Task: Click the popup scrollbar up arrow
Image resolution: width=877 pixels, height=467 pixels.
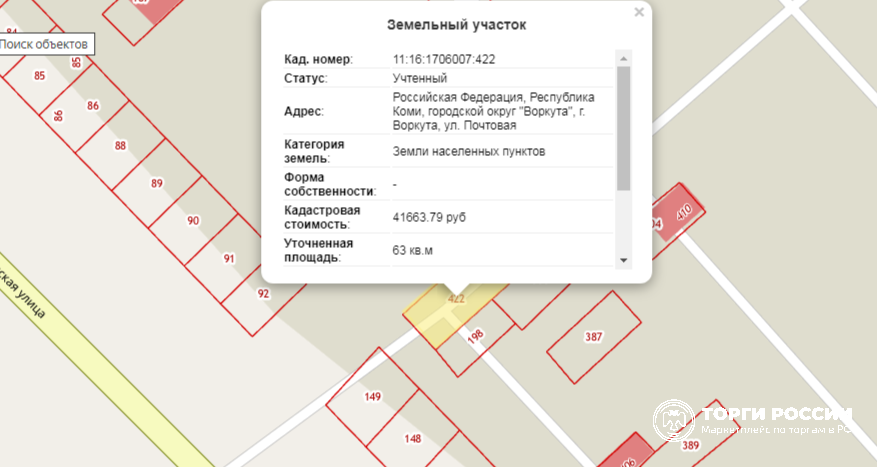Action: coord(623,58)
